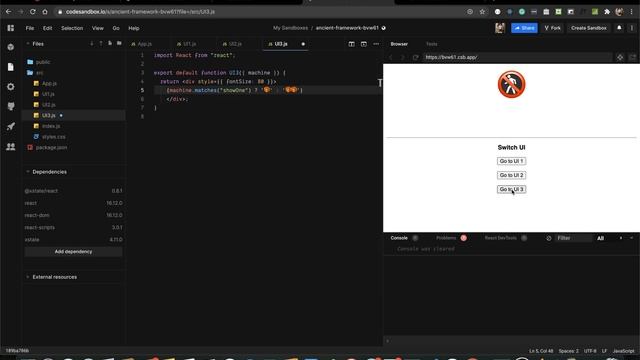Collapse the src folder
The width and height of the screenshot is (640, 360).
[35, 73]
